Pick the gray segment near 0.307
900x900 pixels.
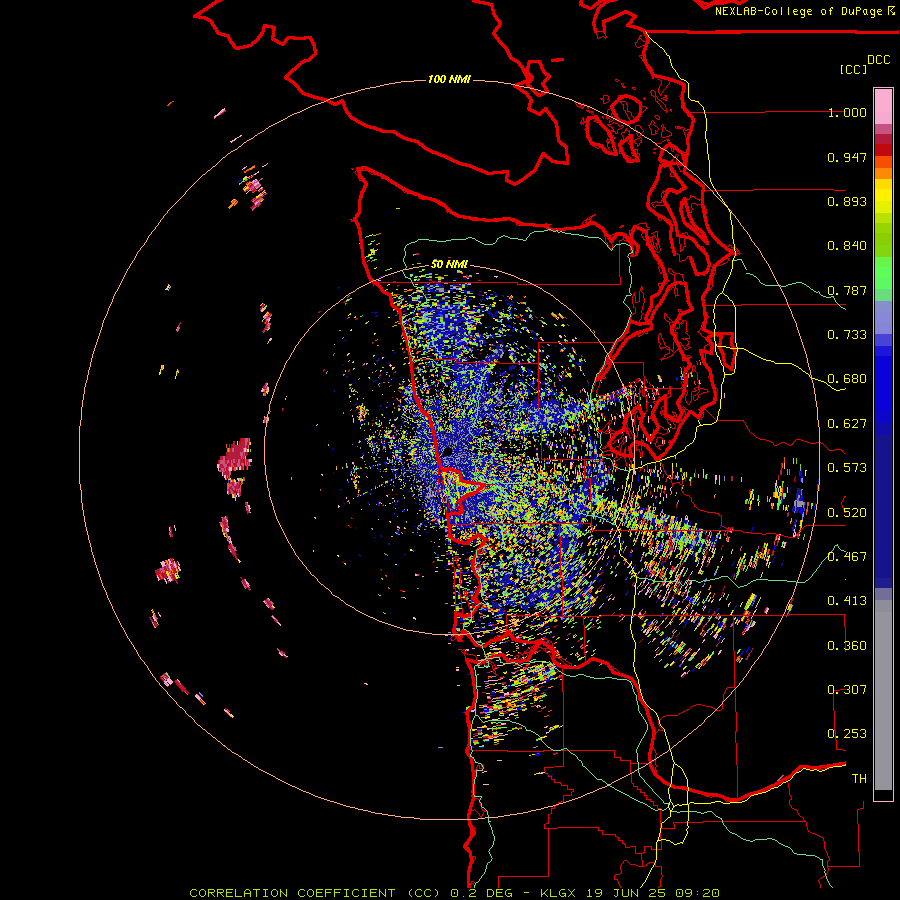pos(883,695)
